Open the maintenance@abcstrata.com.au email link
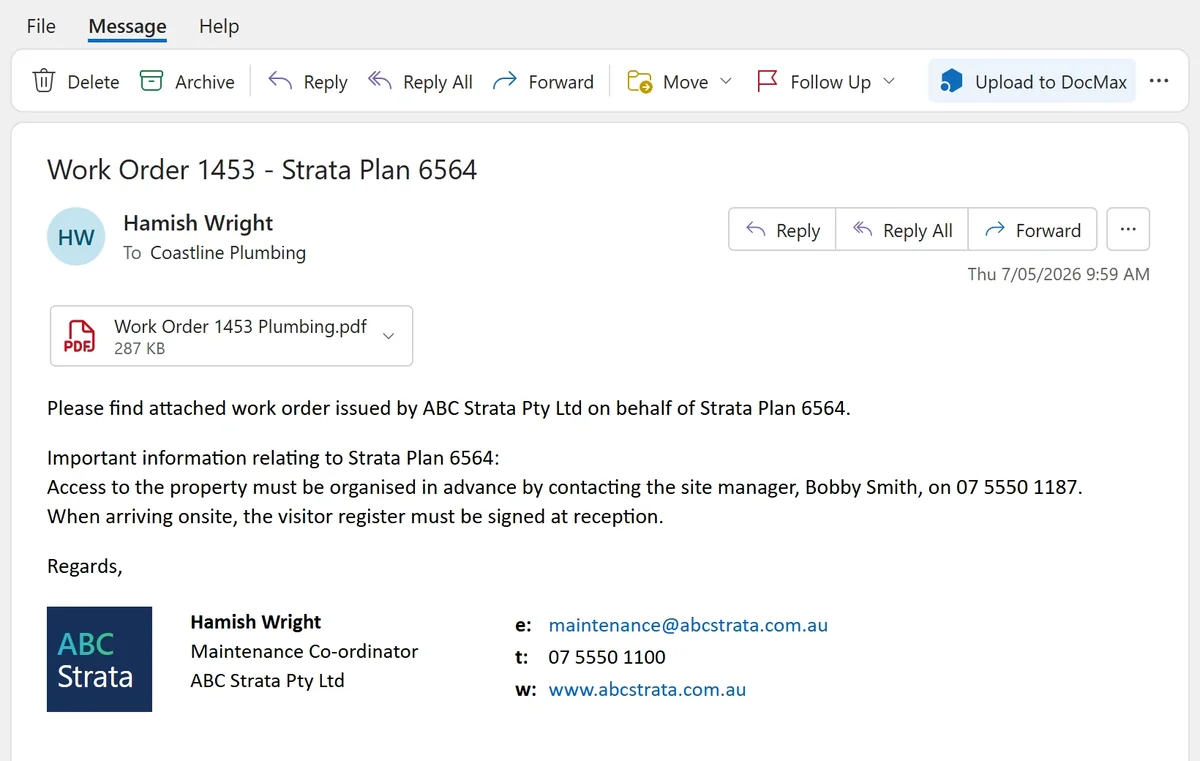 [x=688, y=625]
